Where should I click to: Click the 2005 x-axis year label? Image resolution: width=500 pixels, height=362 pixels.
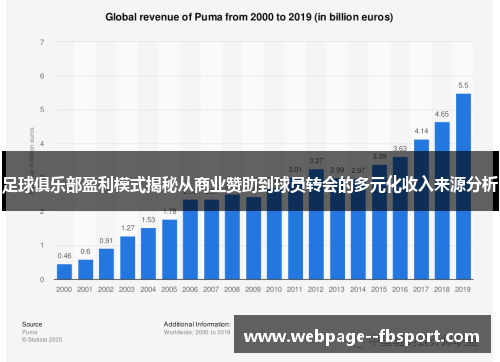tap(169, 289)
